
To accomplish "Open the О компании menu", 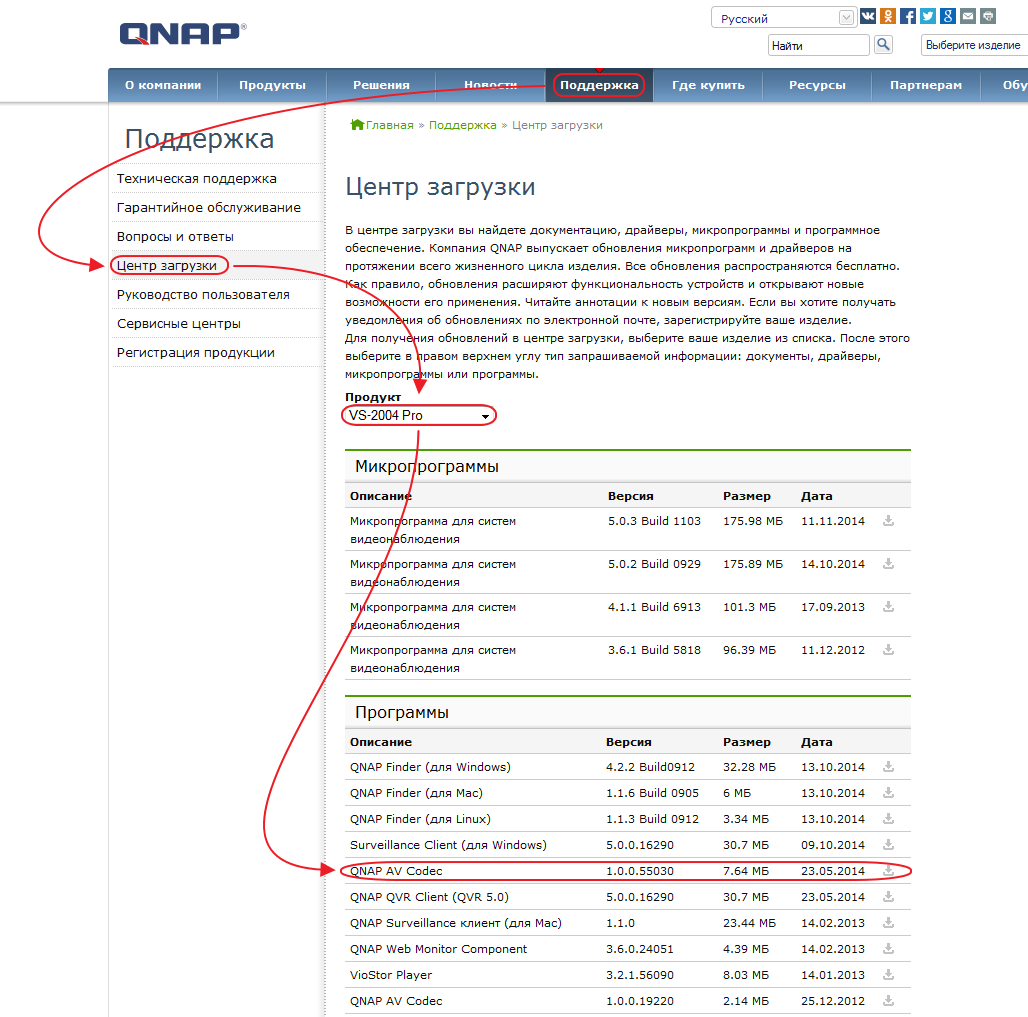I will tap(163, 85).
